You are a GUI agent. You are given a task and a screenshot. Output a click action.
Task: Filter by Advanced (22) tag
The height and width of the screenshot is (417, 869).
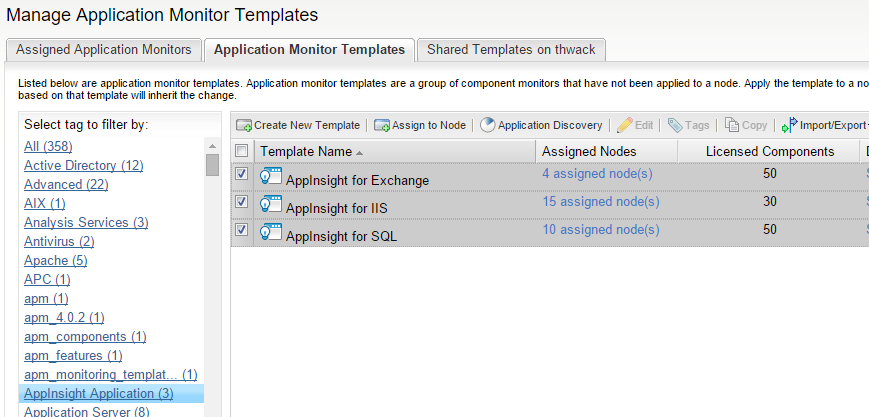(x=66, y=184)
